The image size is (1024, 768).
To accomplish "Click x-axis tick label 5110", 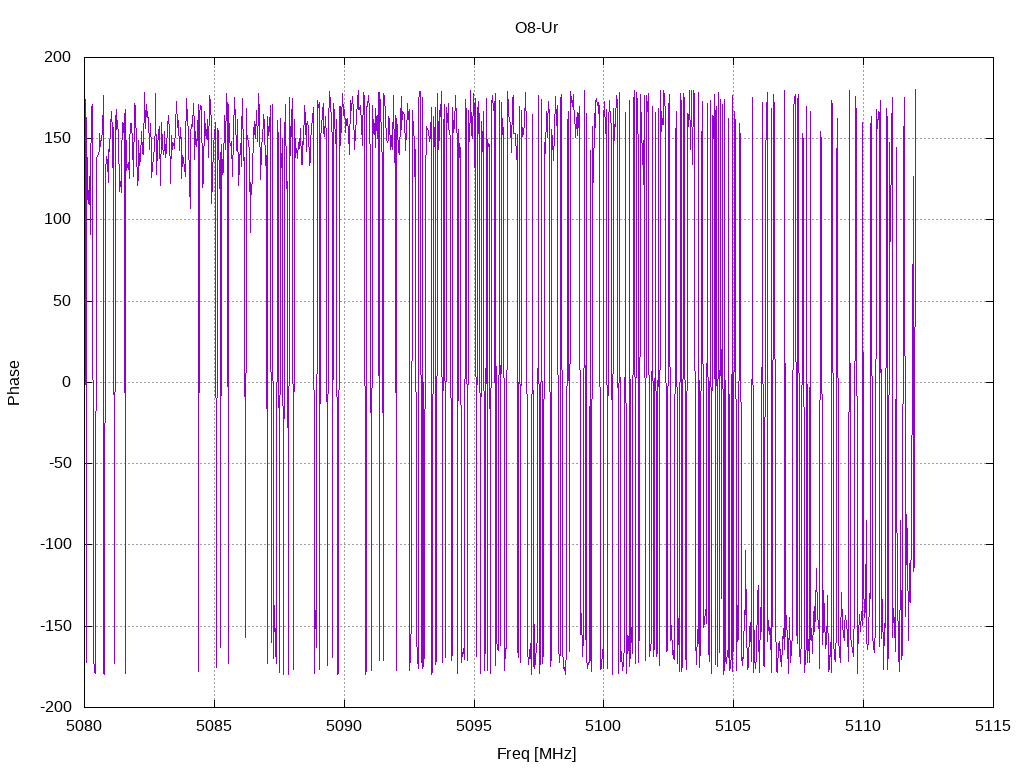I will 863,726.
